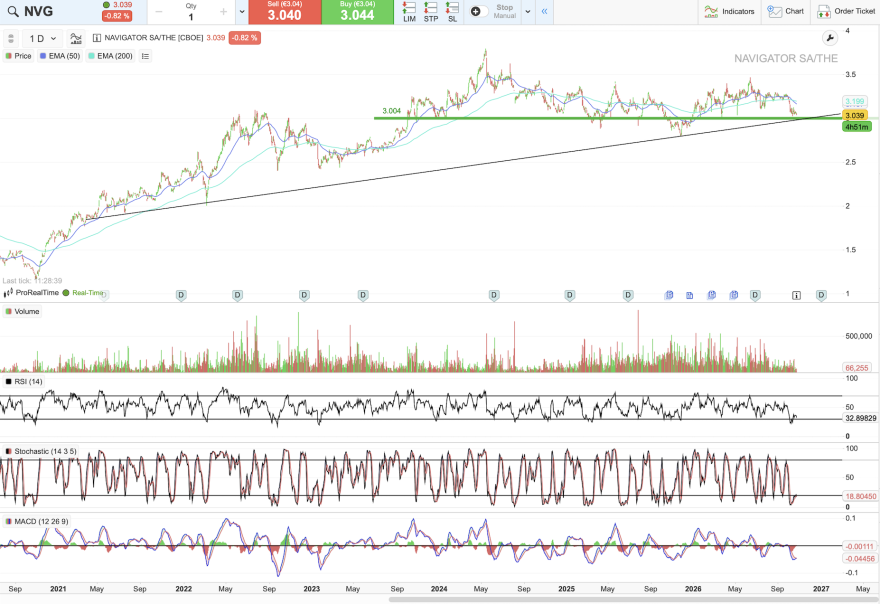Click the EMA (50) legend label

point(64,56)
